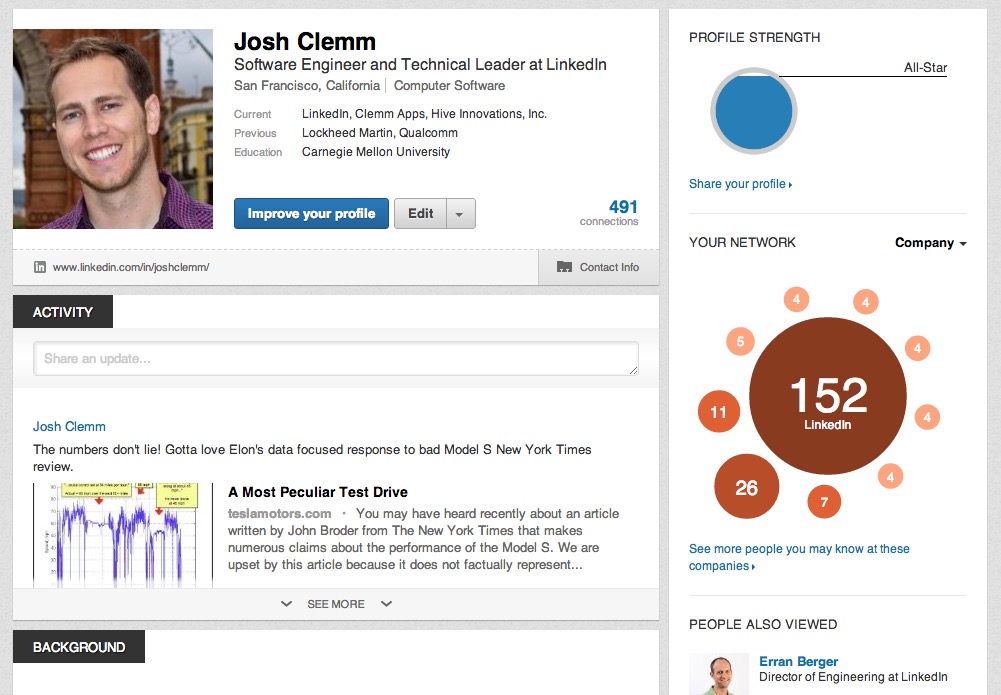
Task: Open the dropdown arrow next to Edit
Action: [460, 213]
